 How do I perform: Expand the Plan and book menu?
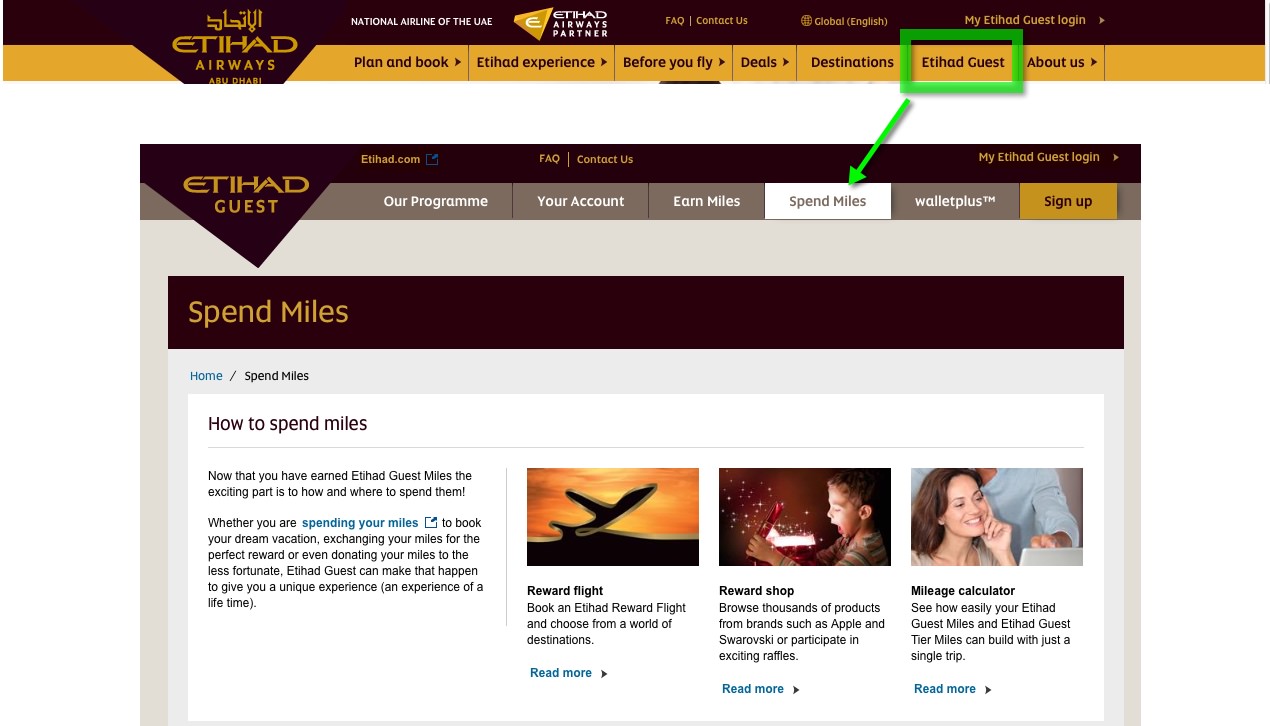click(x=408, y=62)
